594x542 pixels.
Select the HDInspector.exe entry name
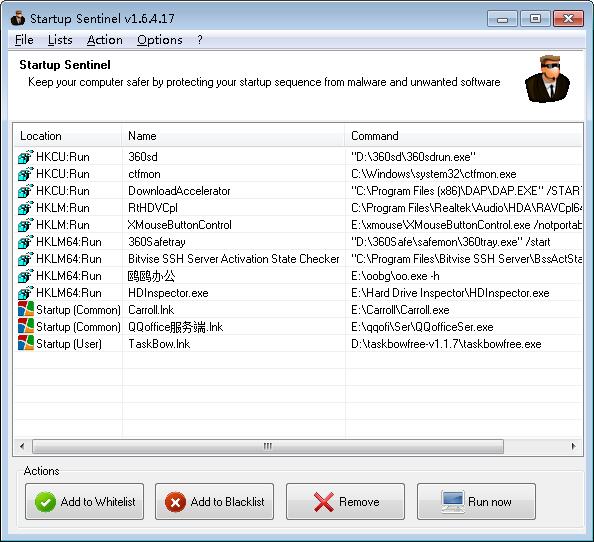(168, 293)
